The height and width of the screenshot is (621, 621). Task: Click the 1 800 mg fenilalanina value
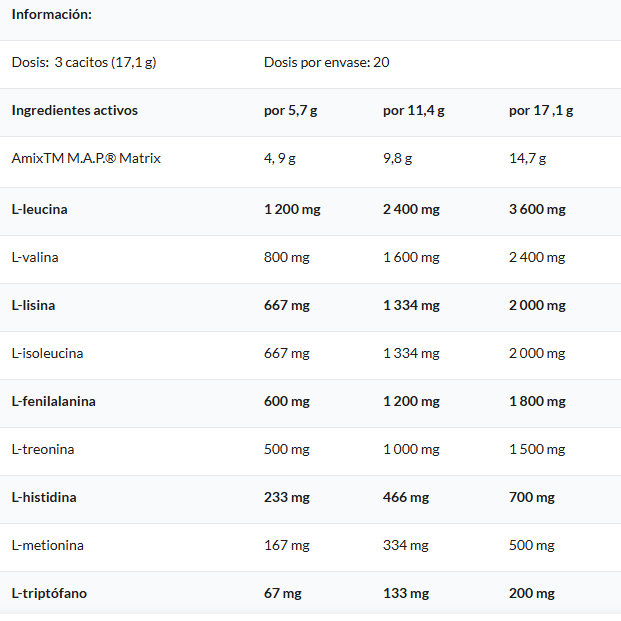tap(537, 401)
